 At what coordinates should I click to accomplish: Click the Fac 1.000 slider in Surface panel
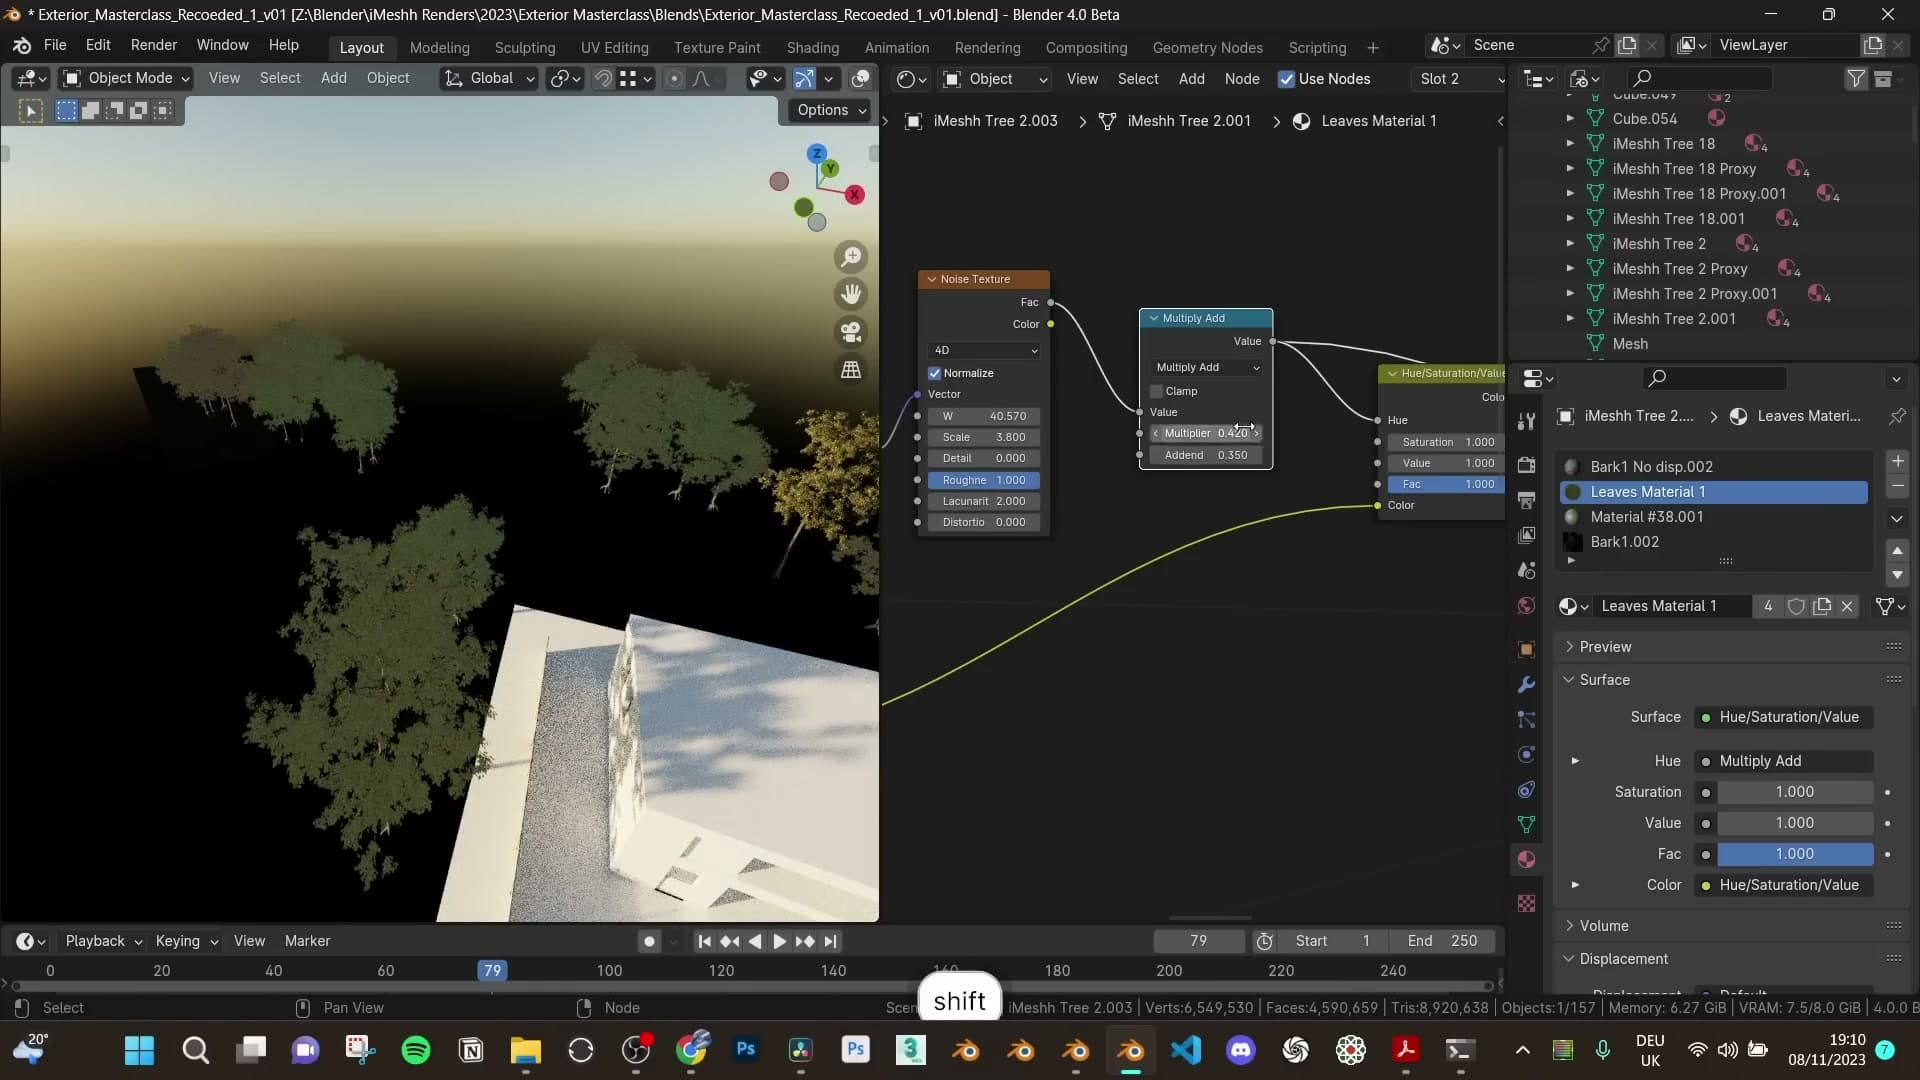tap(1795, 854)
